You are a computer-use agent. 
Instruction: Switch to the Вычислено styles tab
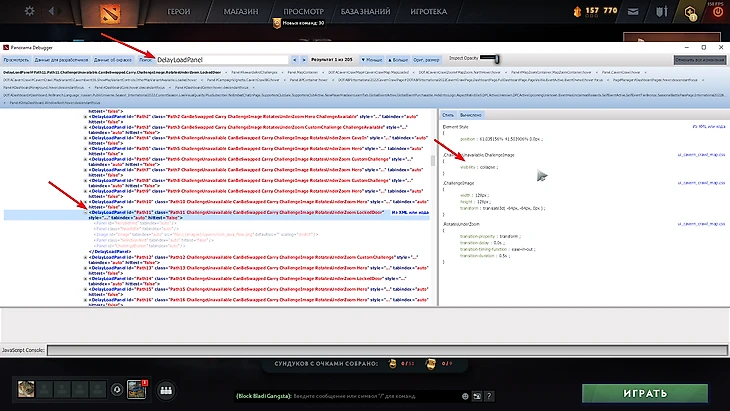(473, 115)
